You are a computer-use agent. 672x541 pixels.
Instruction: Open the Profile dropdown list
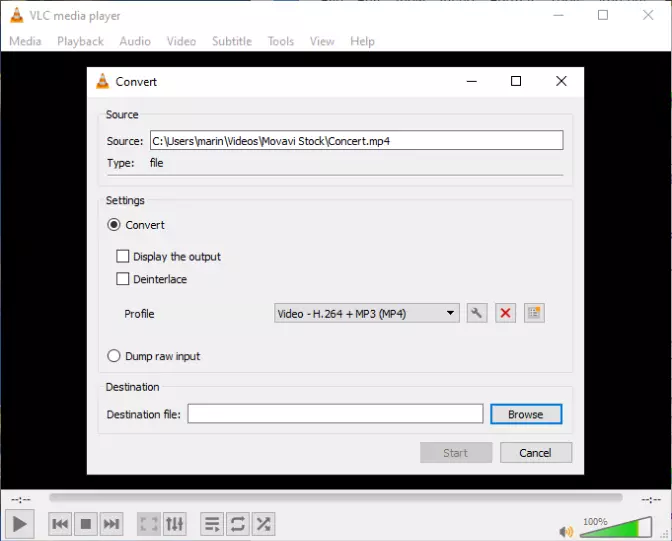[x=367, y=313]
